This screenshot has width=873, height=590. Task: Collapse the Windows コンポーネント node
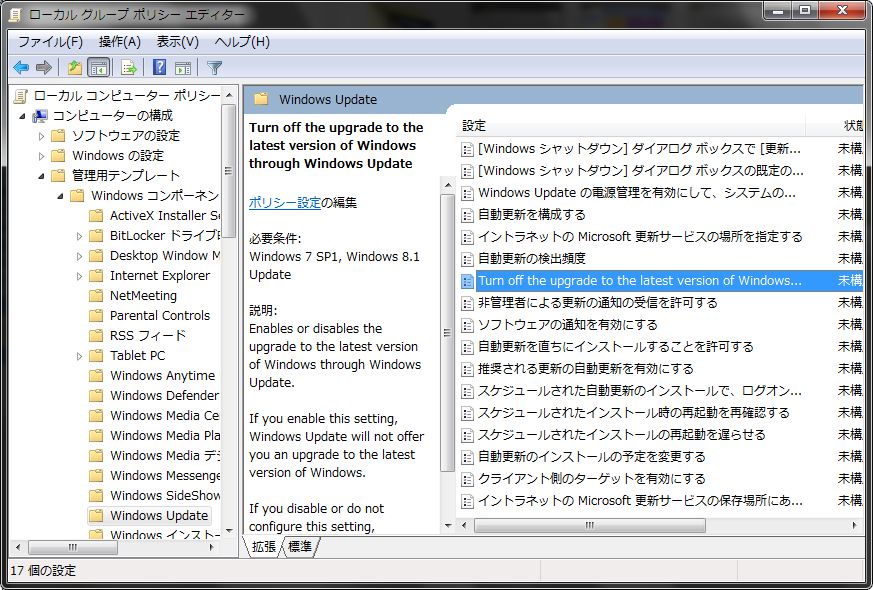[60, 196]
